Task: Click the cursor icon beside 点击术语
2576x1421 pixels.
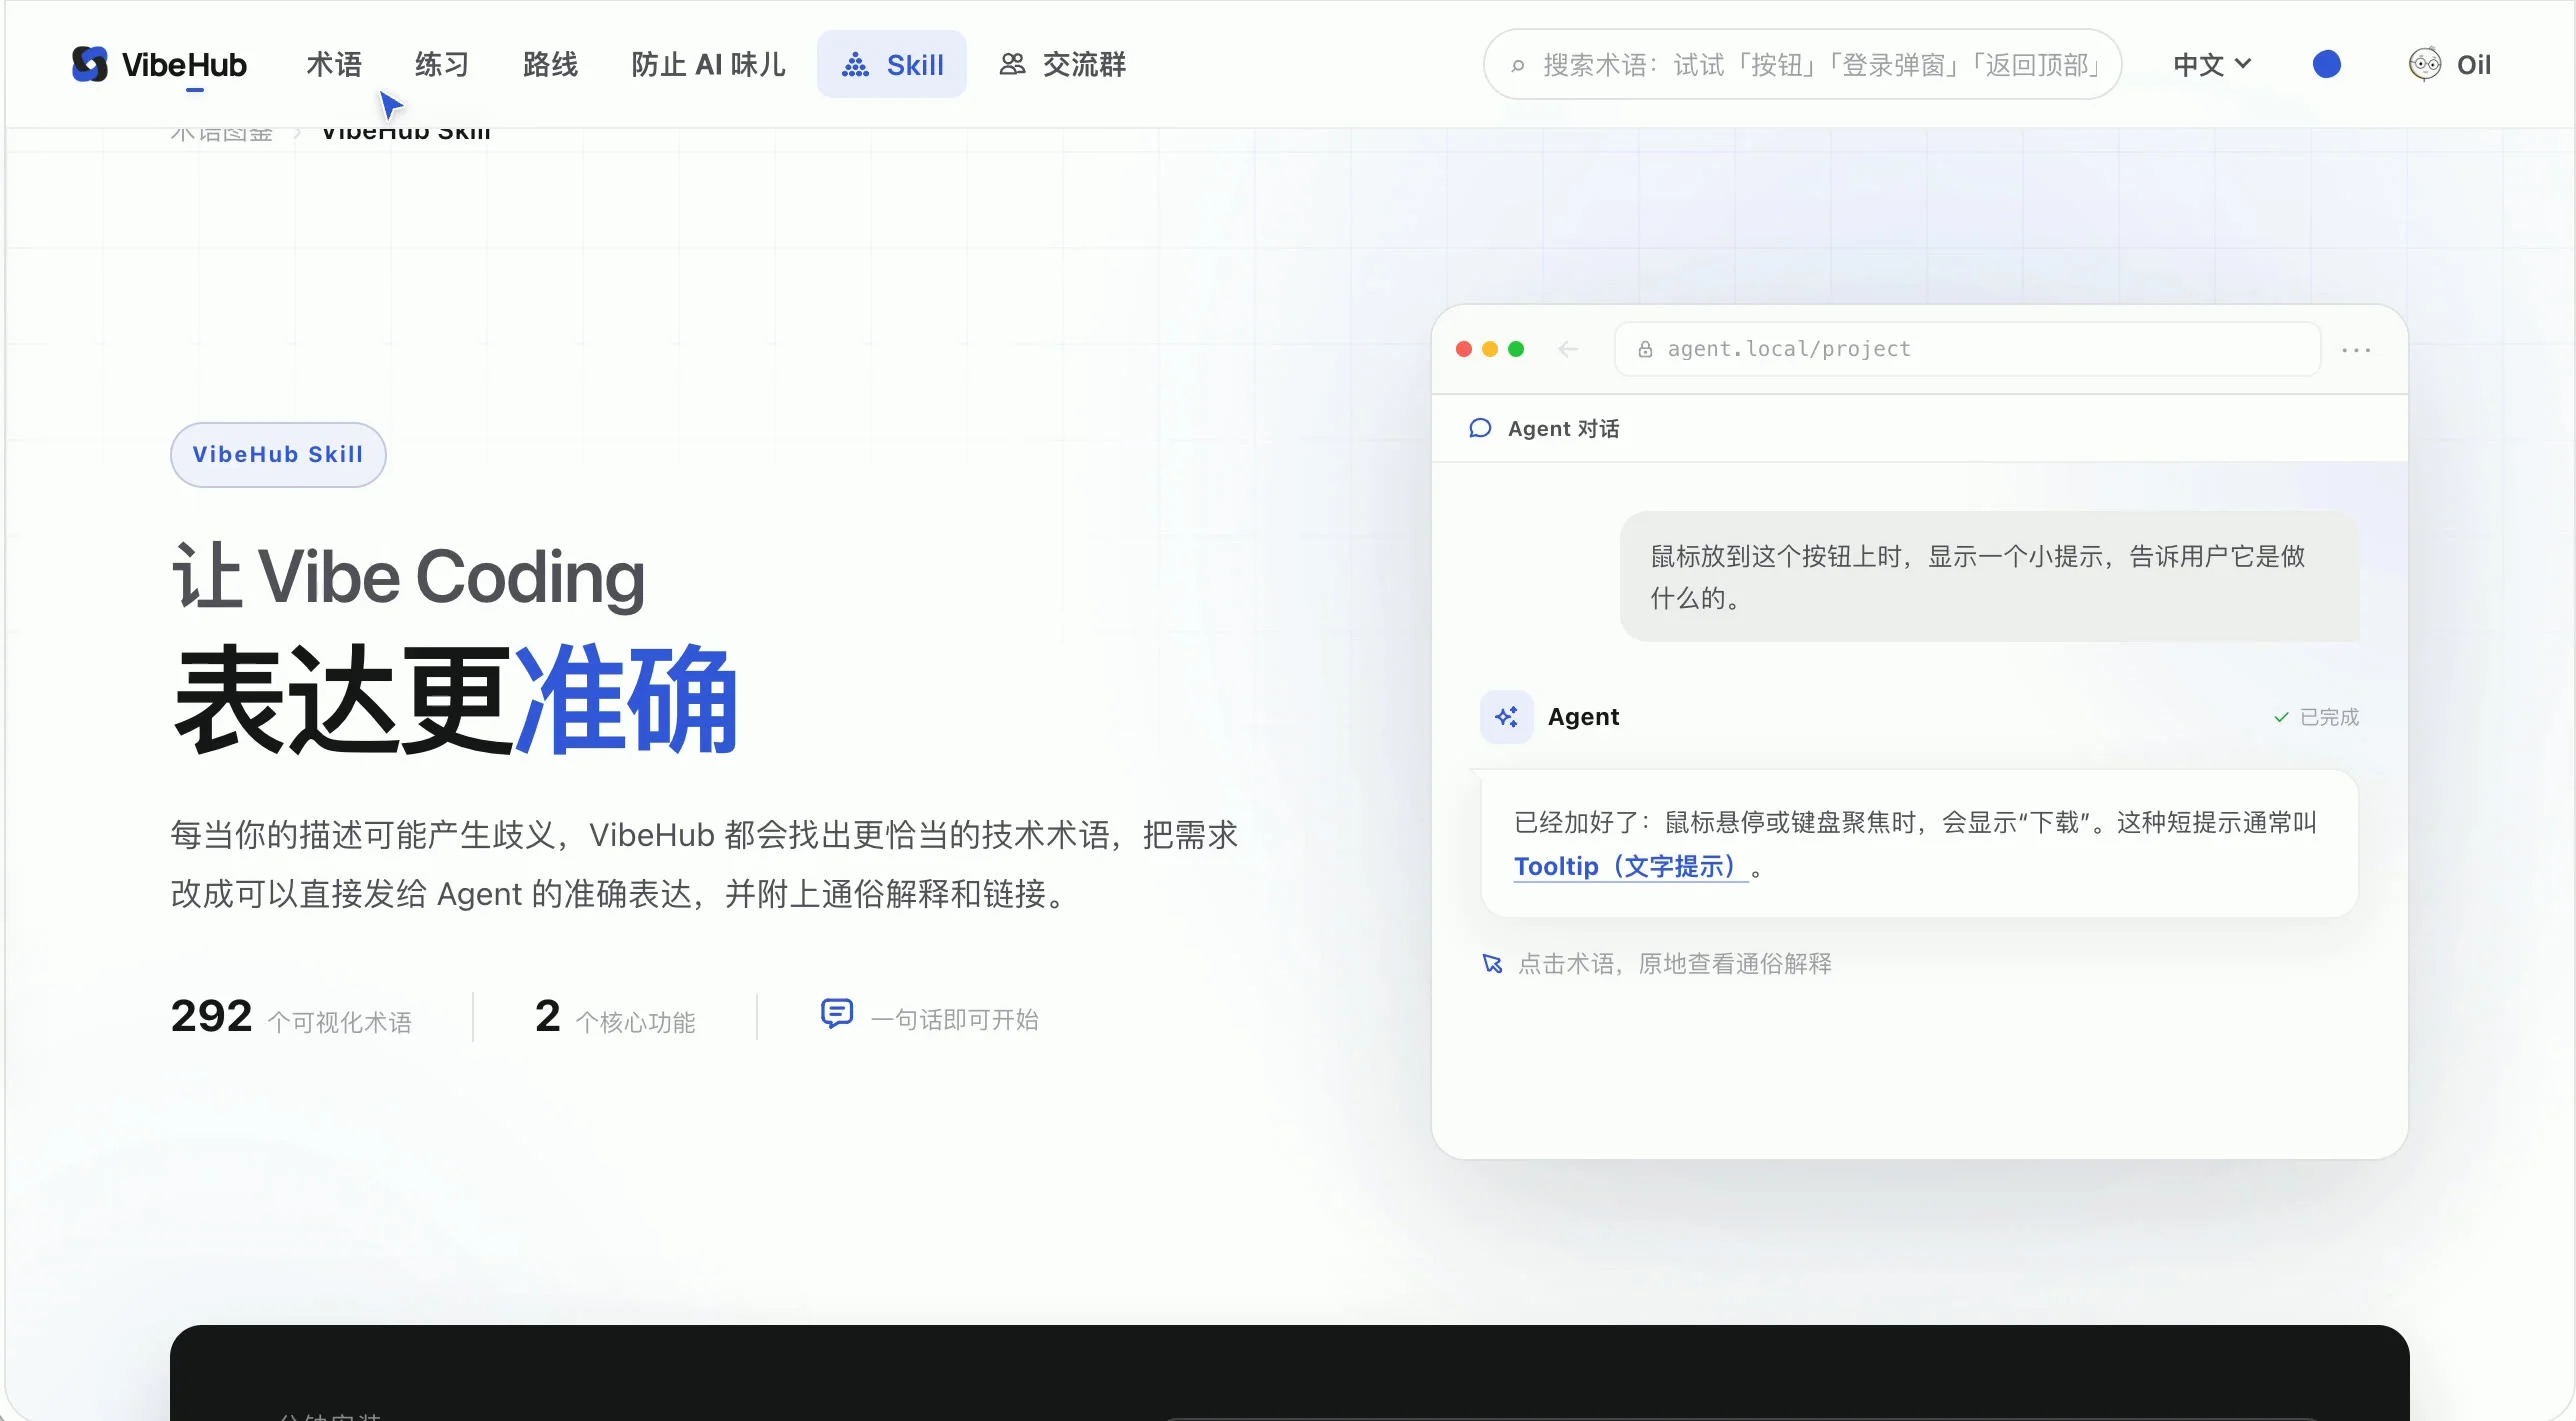Action: coord(1492,964)
